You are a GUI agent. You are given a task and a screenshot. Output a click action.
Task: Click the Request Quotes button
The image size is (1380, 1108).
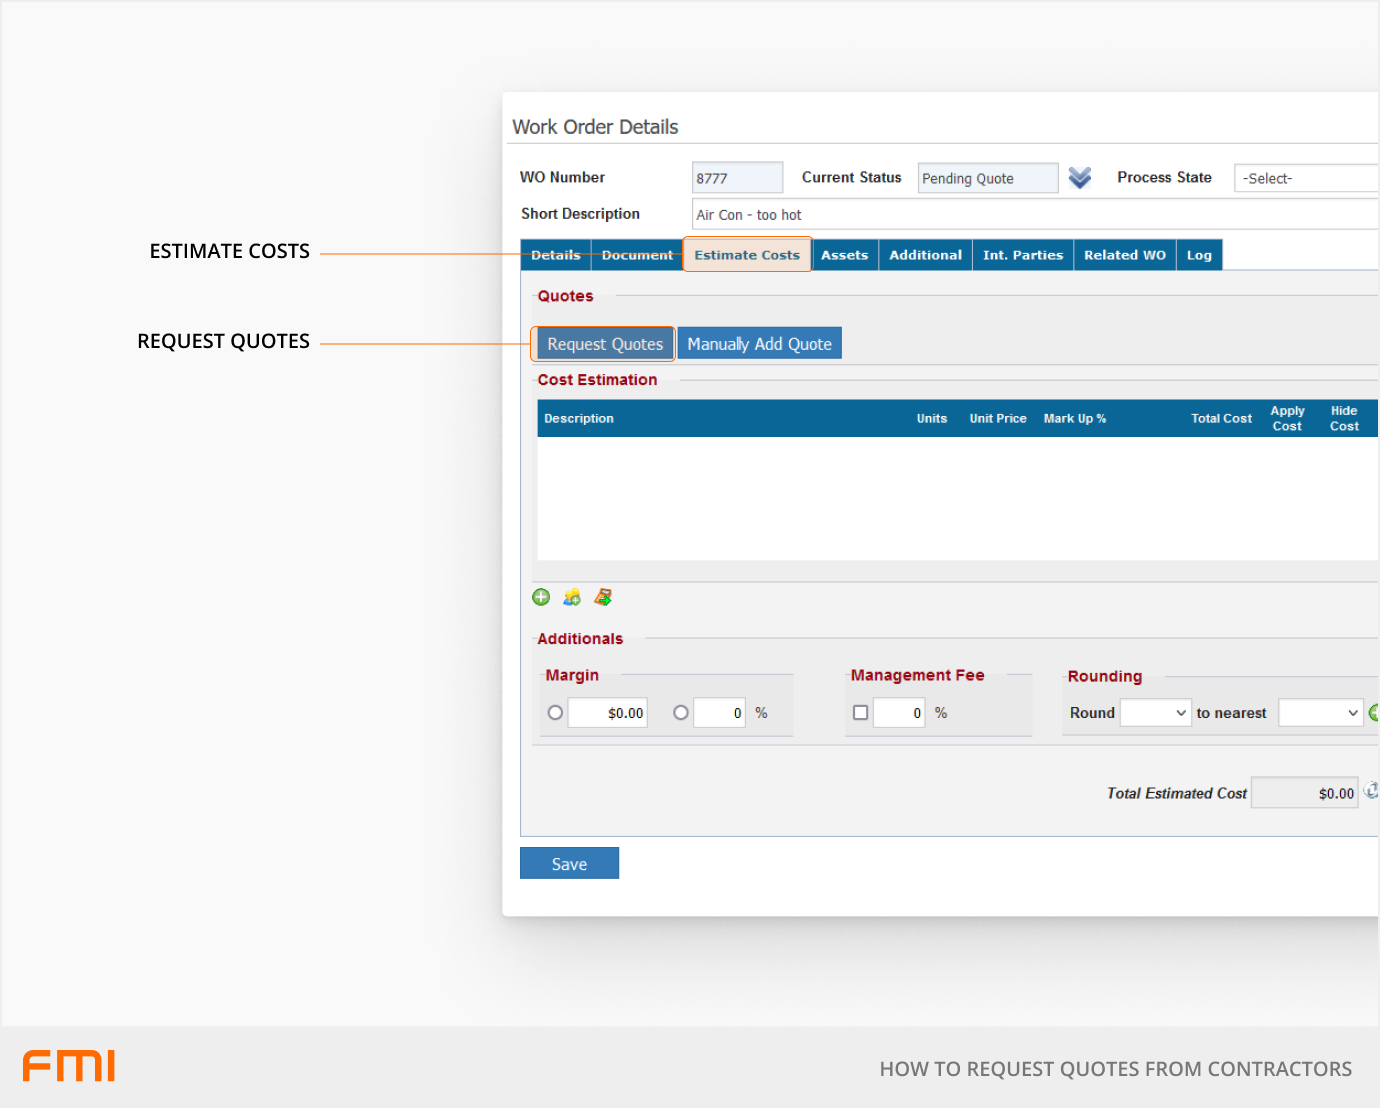[x=605, y=344]
